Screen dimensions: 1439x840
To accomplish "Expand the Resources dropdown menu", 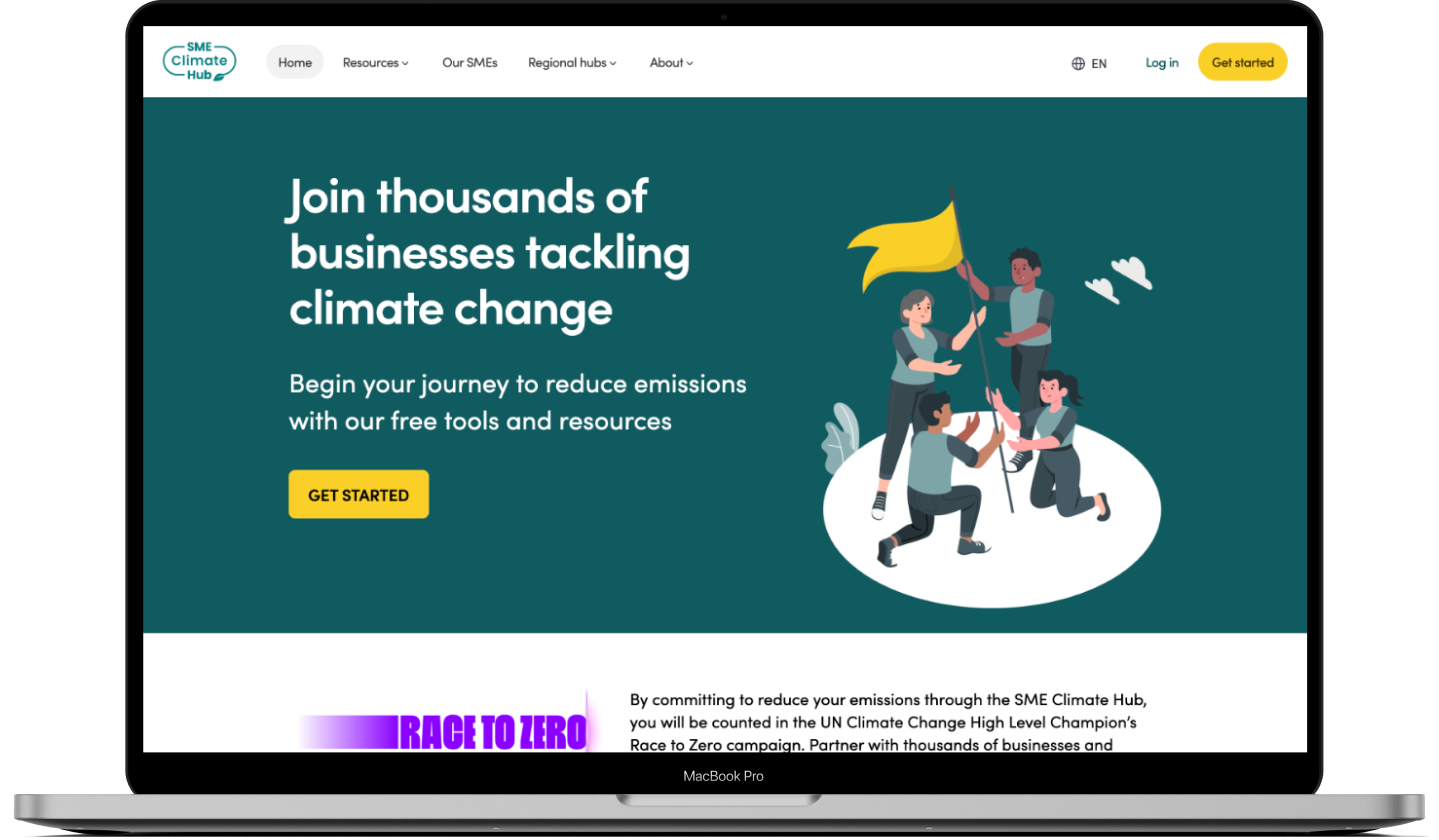I will point(376,62).
